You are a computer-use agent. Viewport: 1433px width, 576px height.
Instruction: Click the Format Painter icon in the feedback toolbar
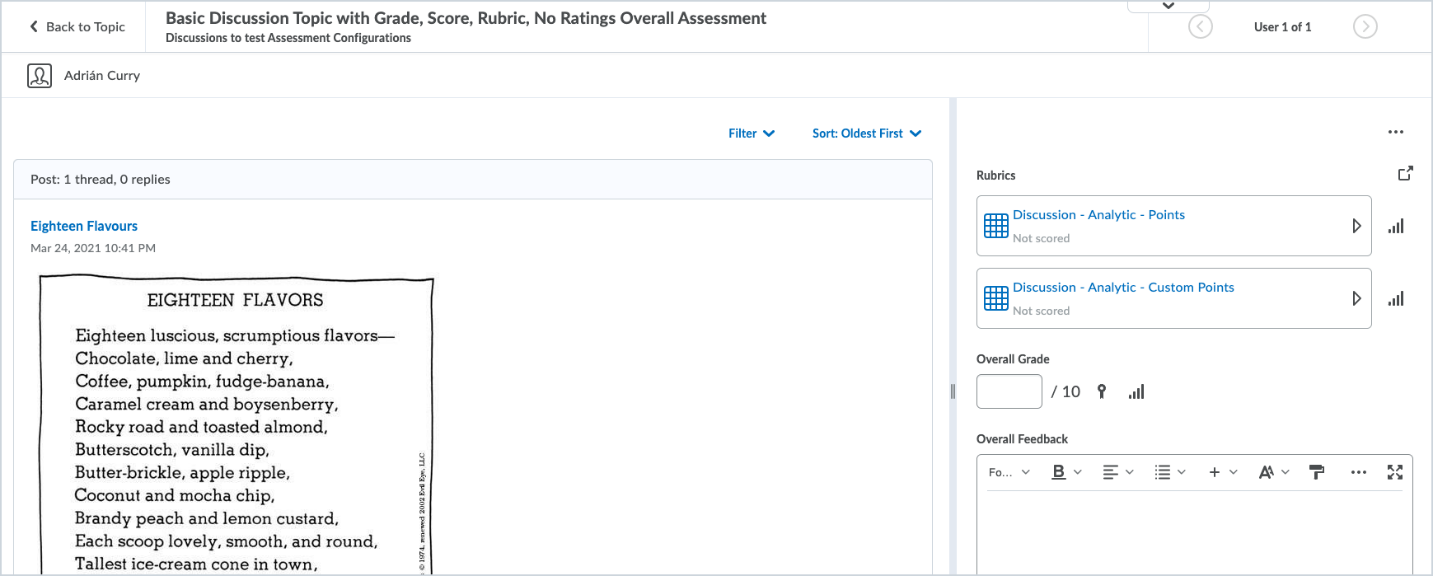(x=1316, y=471)
